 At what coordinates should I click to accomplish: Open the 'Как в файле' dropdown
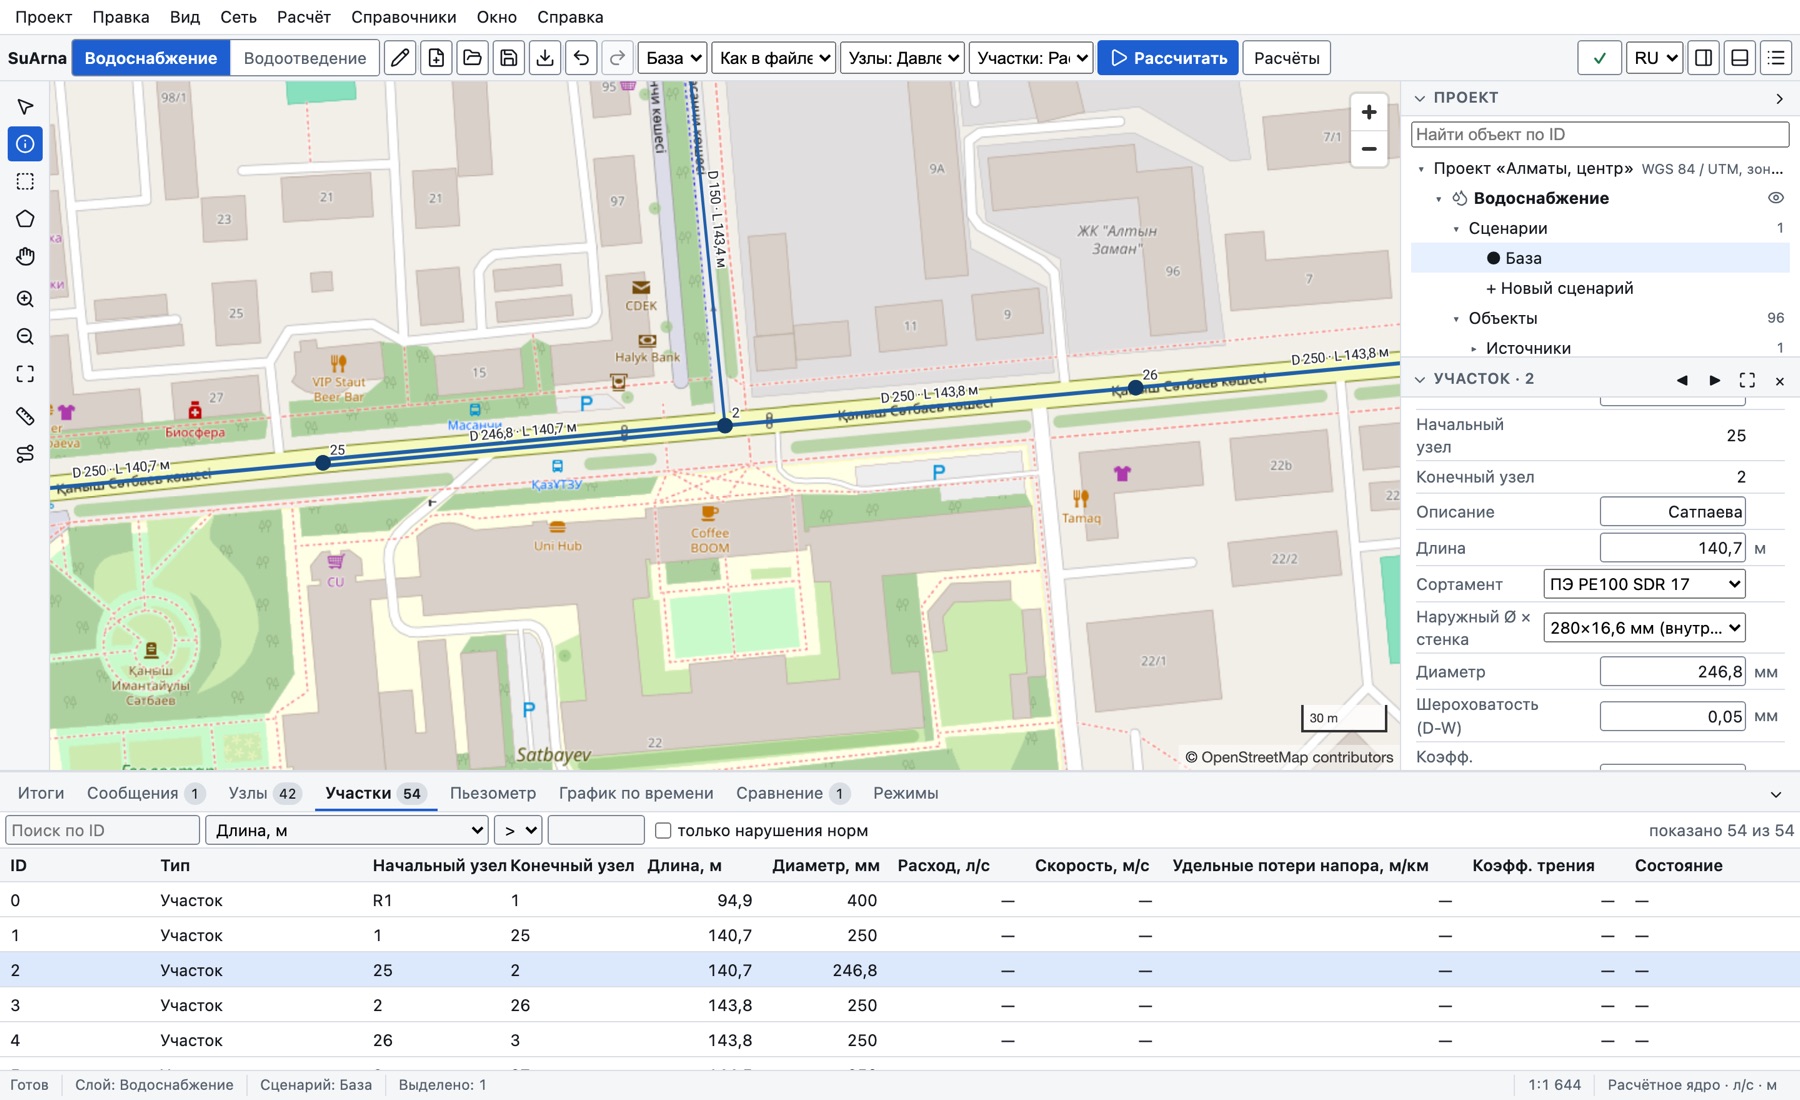tap(774, 58)
